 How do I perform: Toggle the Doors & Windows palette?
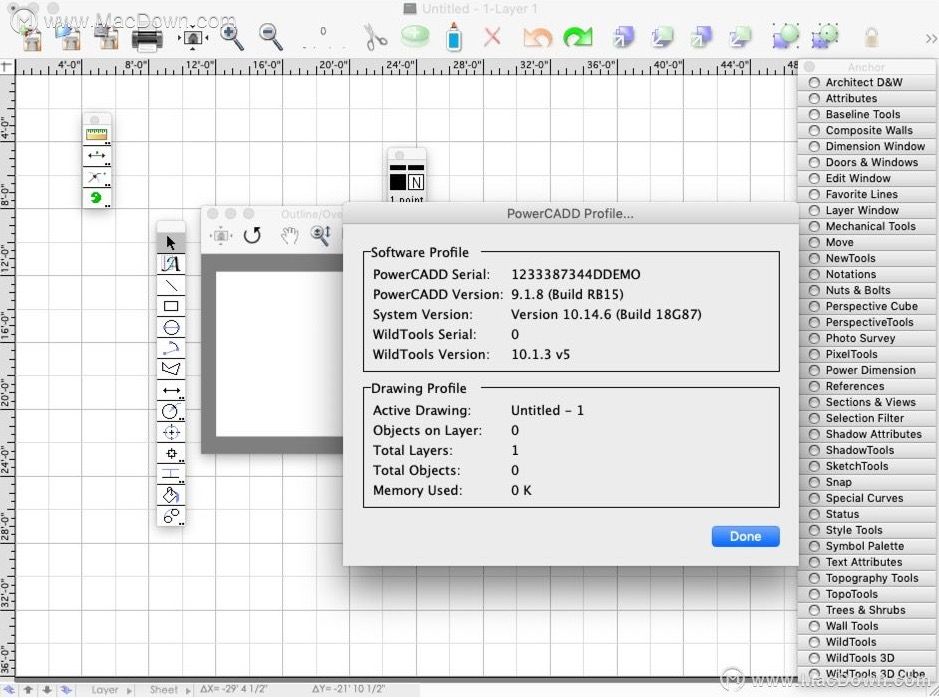tap(867, 162)
